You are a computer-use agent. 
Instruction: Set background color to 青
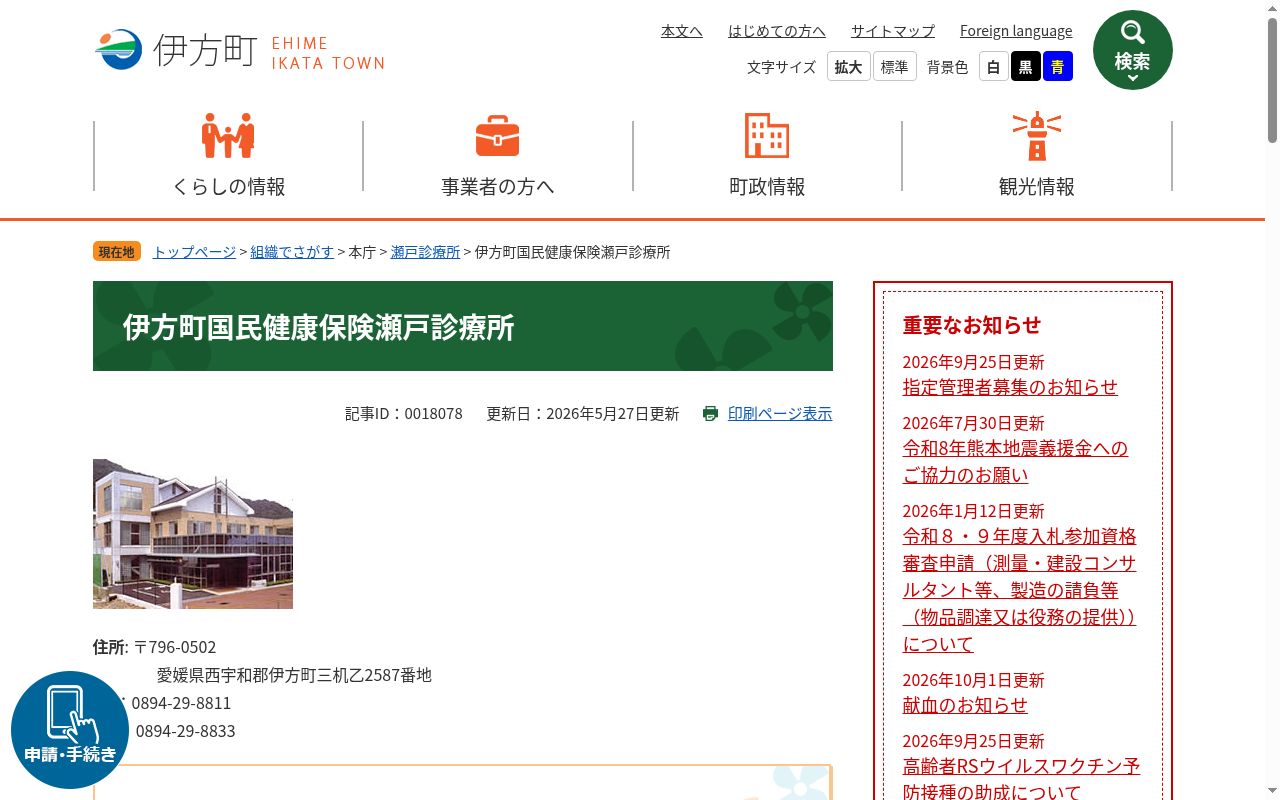1057,66
